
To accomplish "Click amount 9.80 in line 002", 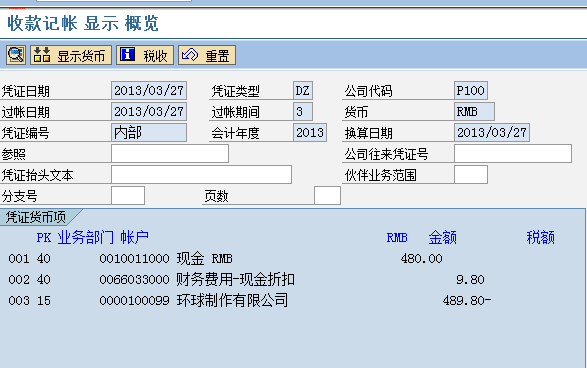I will pos(470,280).
